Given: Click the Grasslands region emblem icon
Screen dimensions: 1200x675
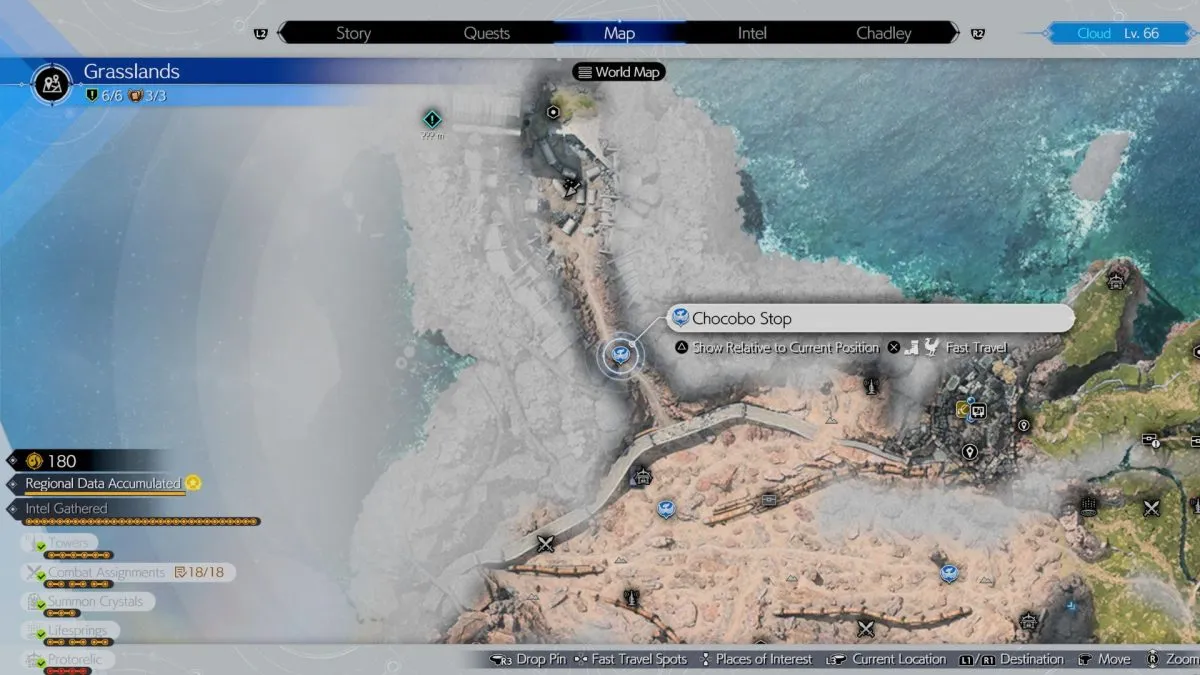Looking at the screenshot, I should point(50,83).
